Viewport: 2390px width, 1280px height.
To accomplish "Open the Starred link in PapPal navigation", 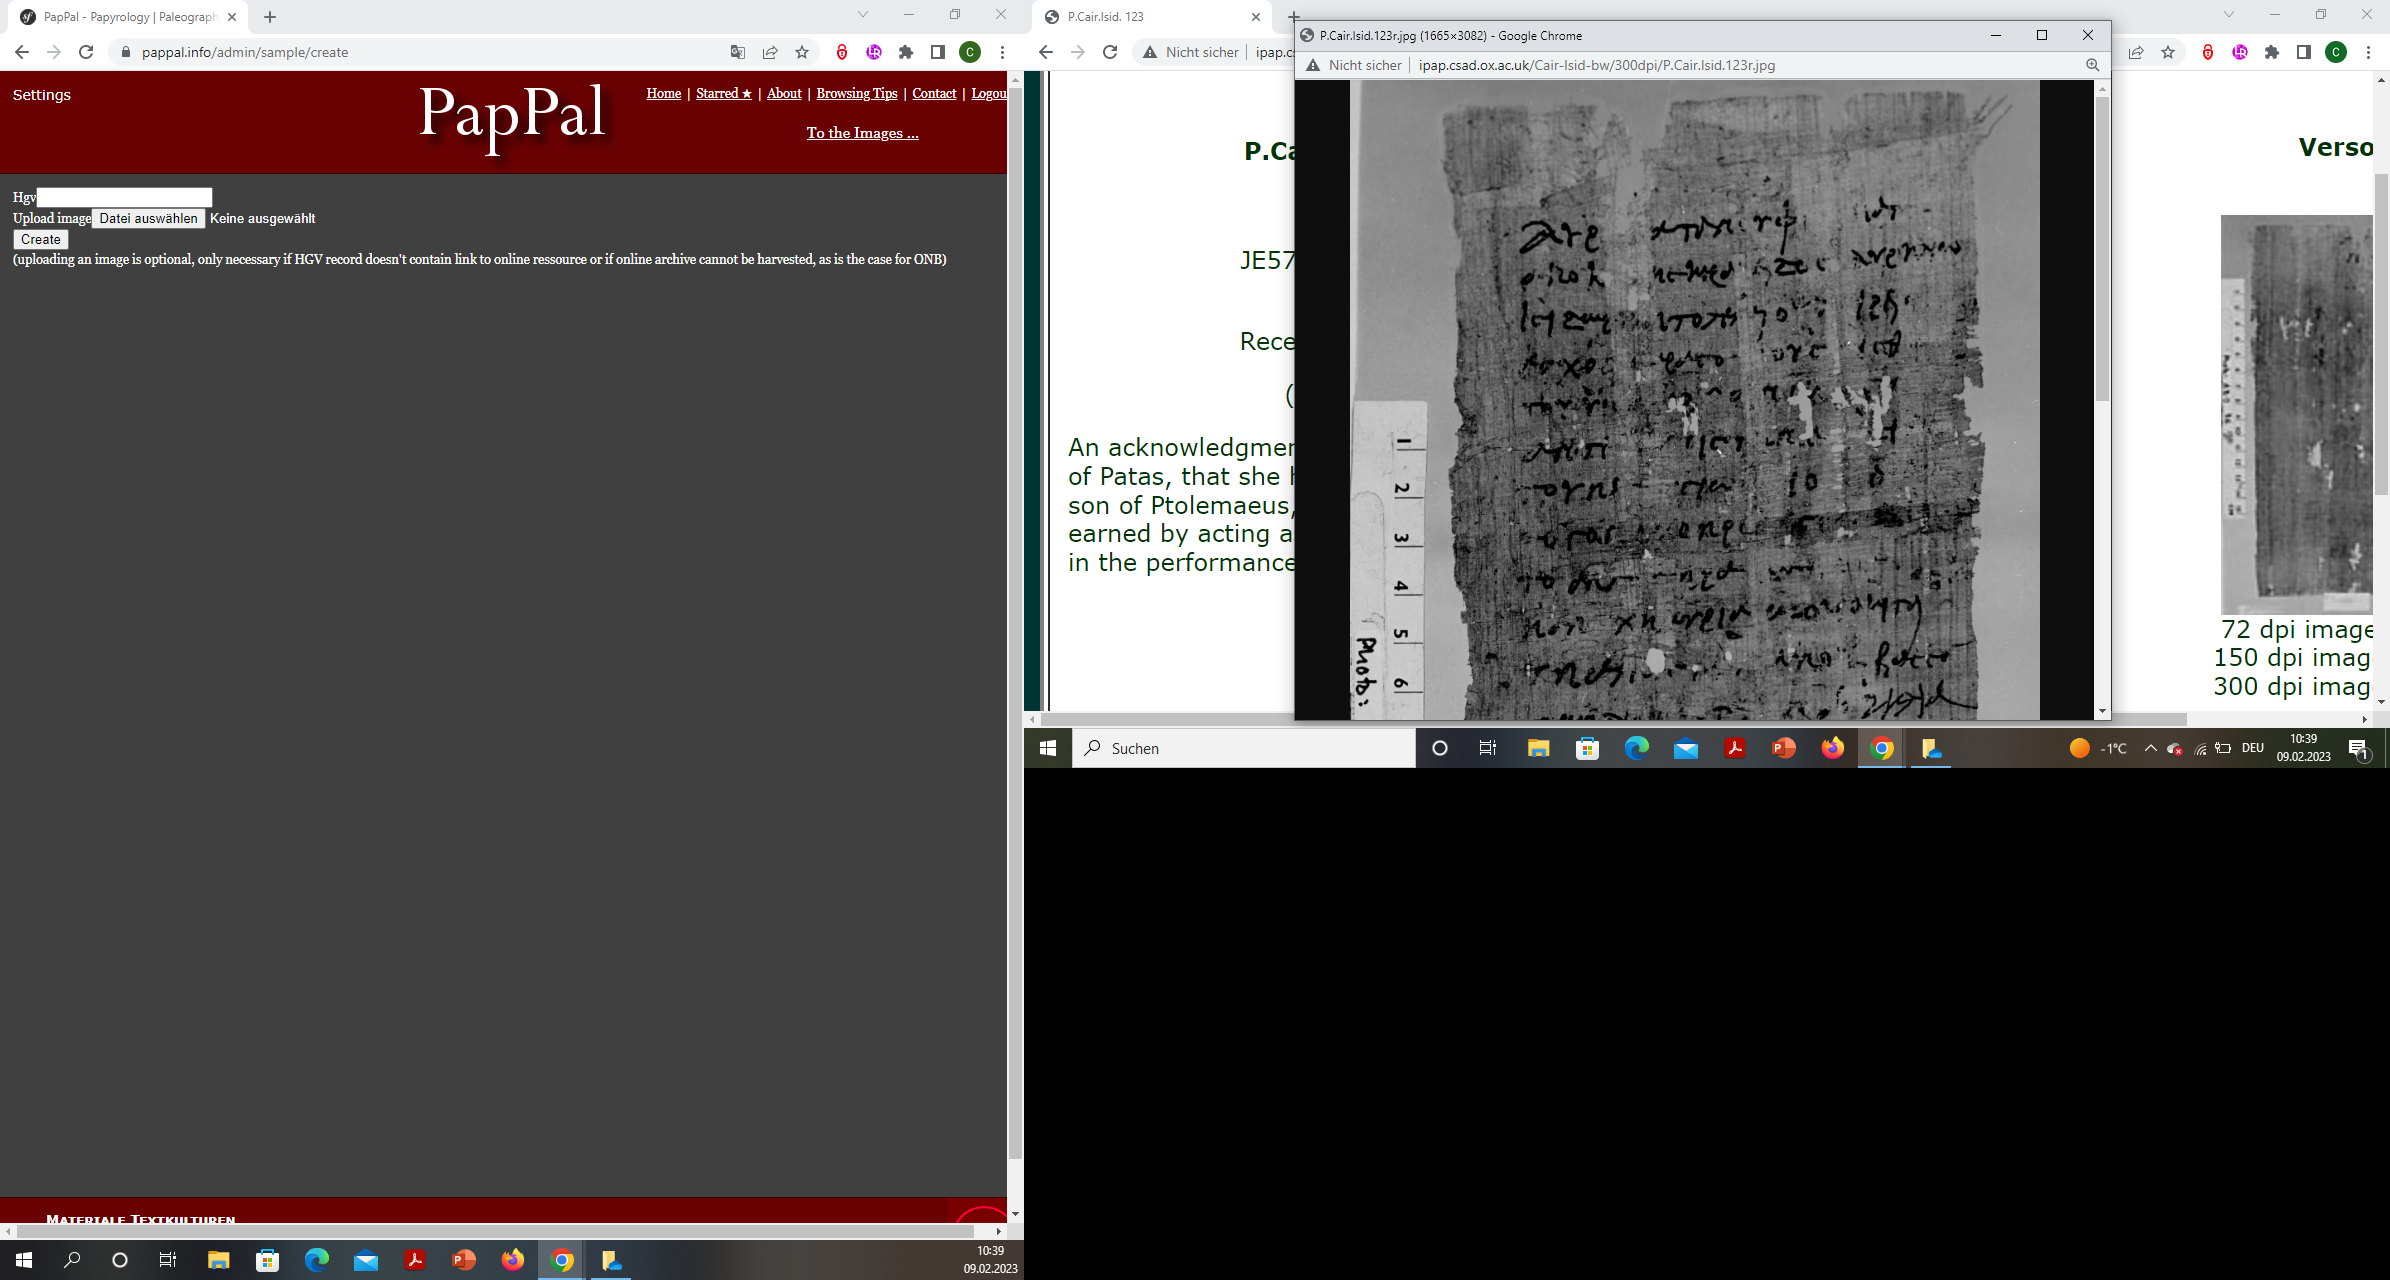I will point(724,93).
